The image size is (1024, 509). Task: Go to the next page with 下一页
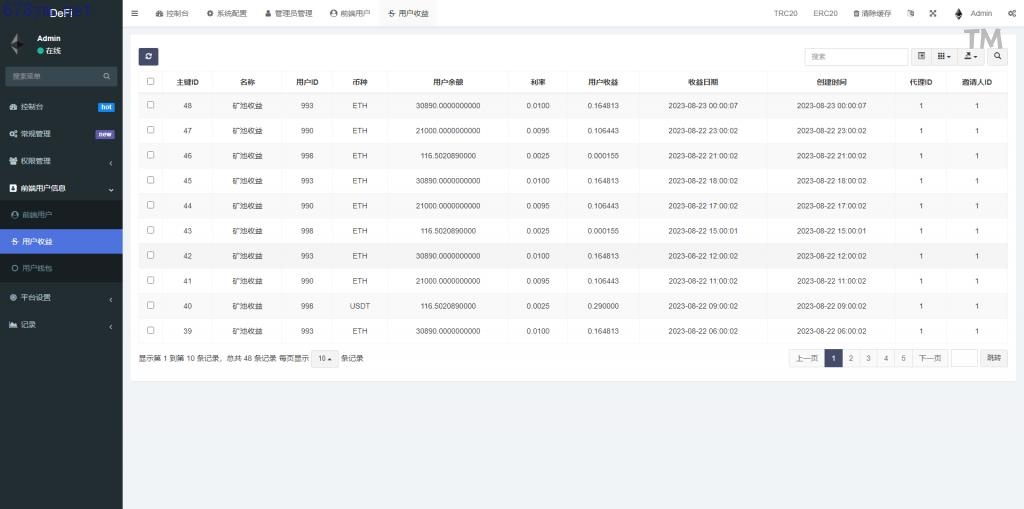click(930, 358)
